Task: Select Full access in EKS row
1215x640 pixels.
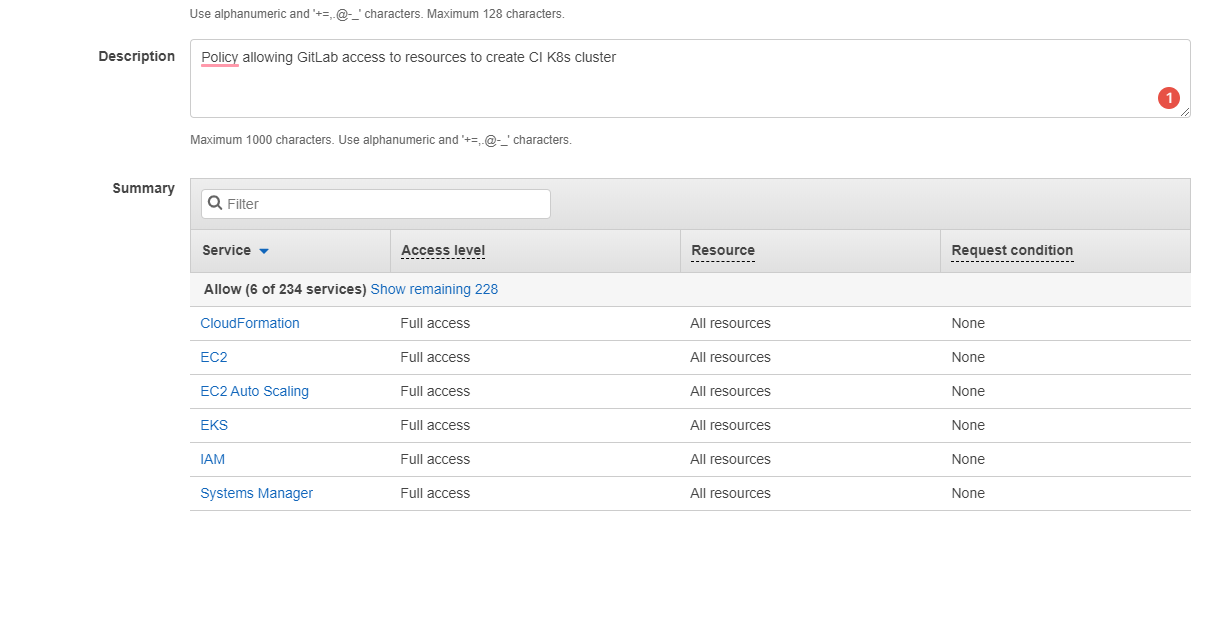Action: tap(435, 425)
